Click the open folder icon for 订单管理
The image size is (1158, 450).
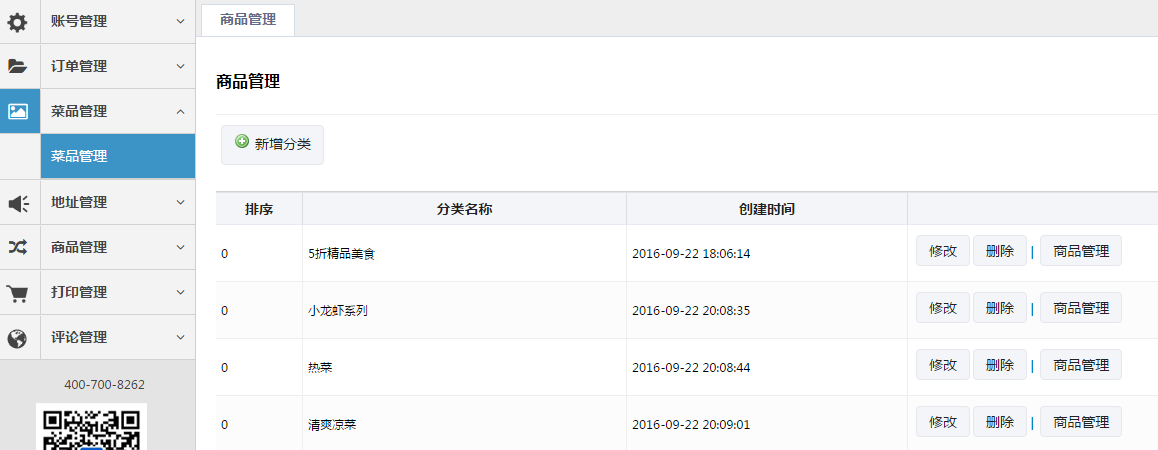tap(17, 67)
